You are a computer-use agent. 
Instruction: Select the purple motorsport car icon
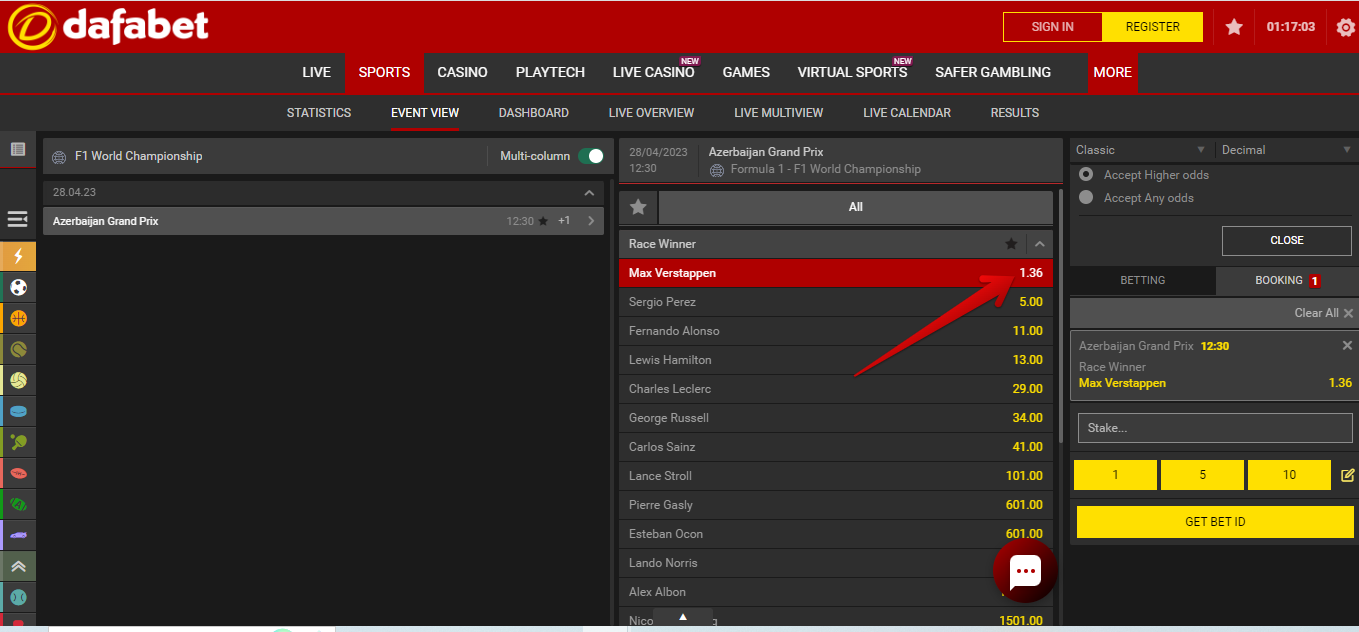tap(18, 535)
